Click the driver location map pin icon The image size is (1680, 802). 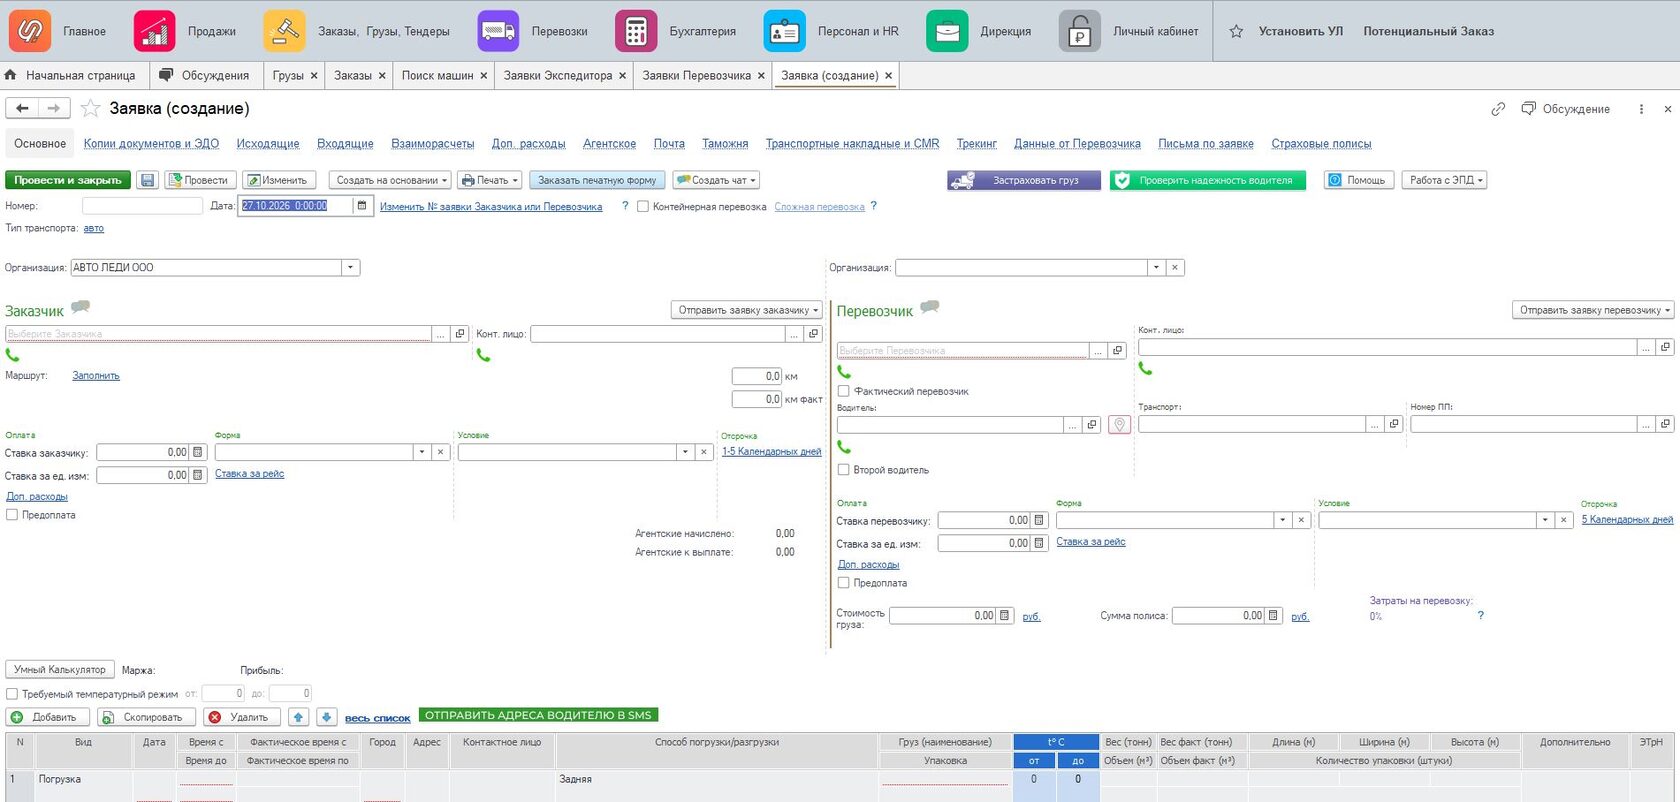pyautogui.click(x=1119, y=425)
